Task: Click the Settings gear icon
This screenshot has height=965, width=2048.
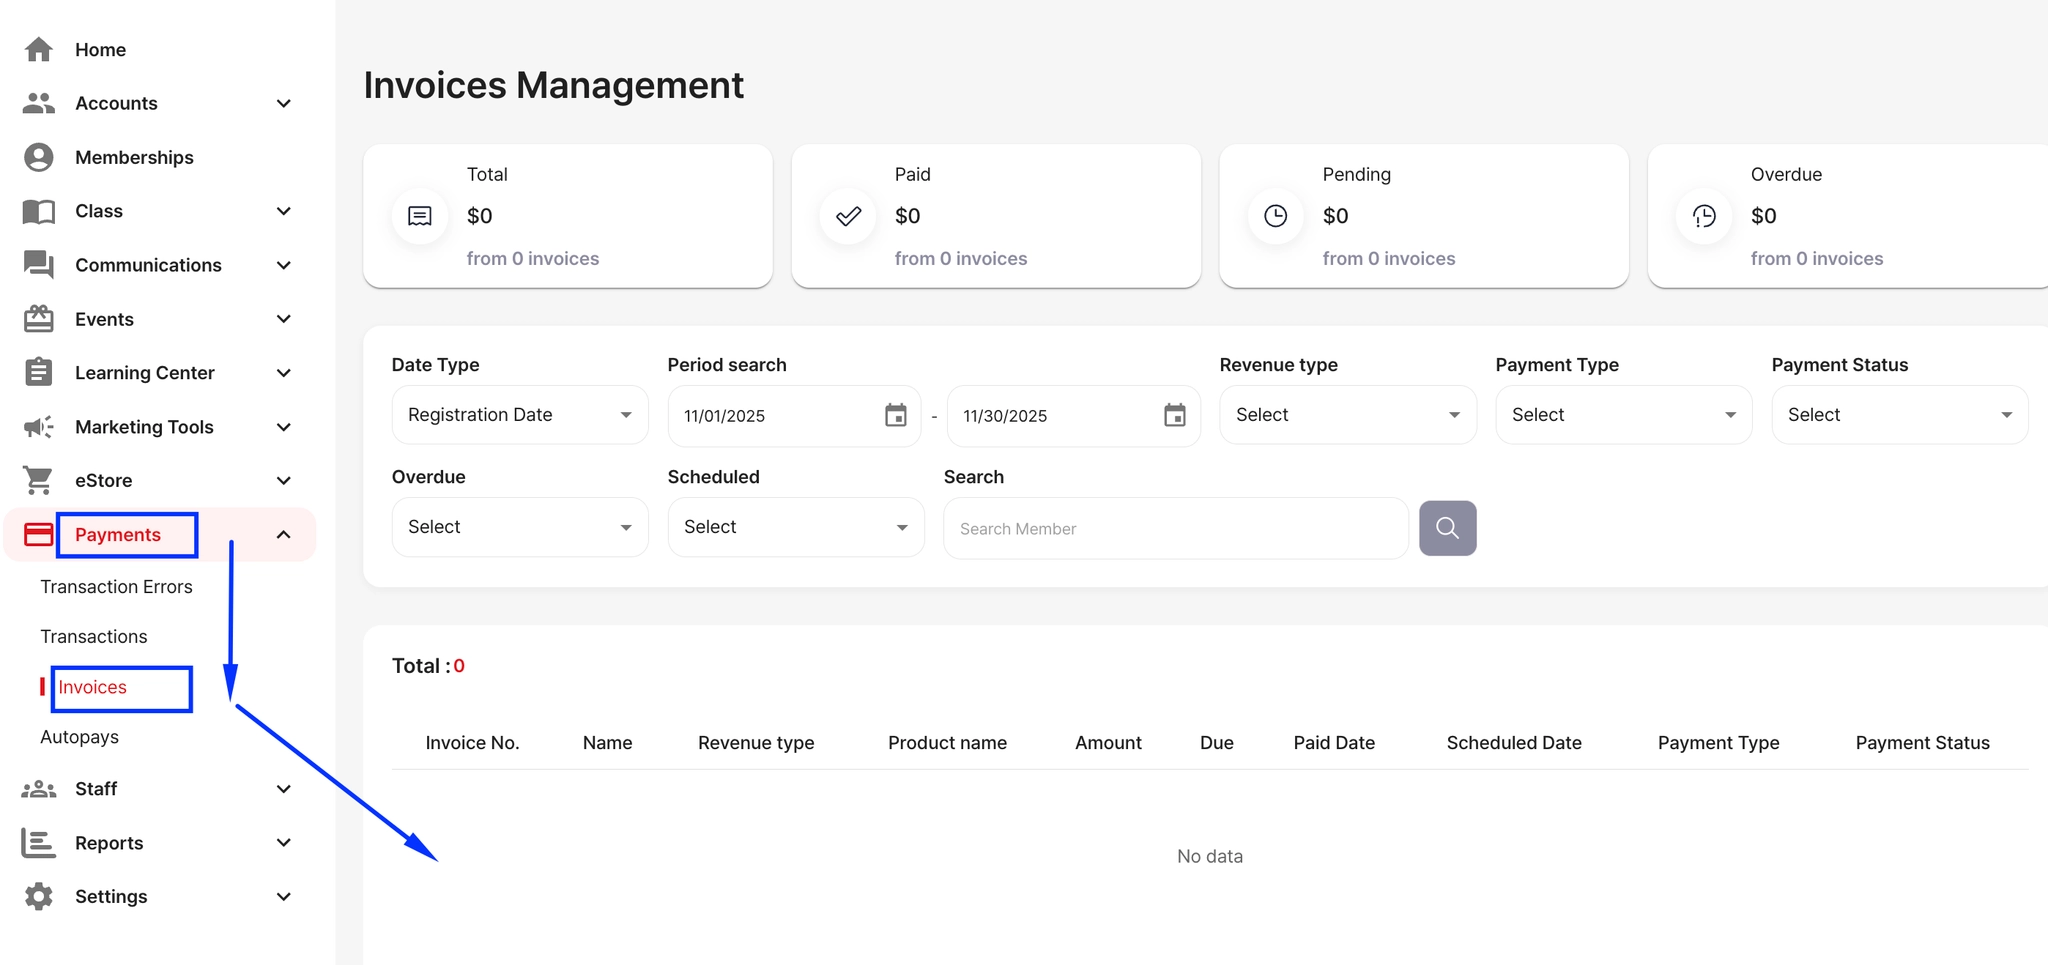Action: click(x=39, y=896)
